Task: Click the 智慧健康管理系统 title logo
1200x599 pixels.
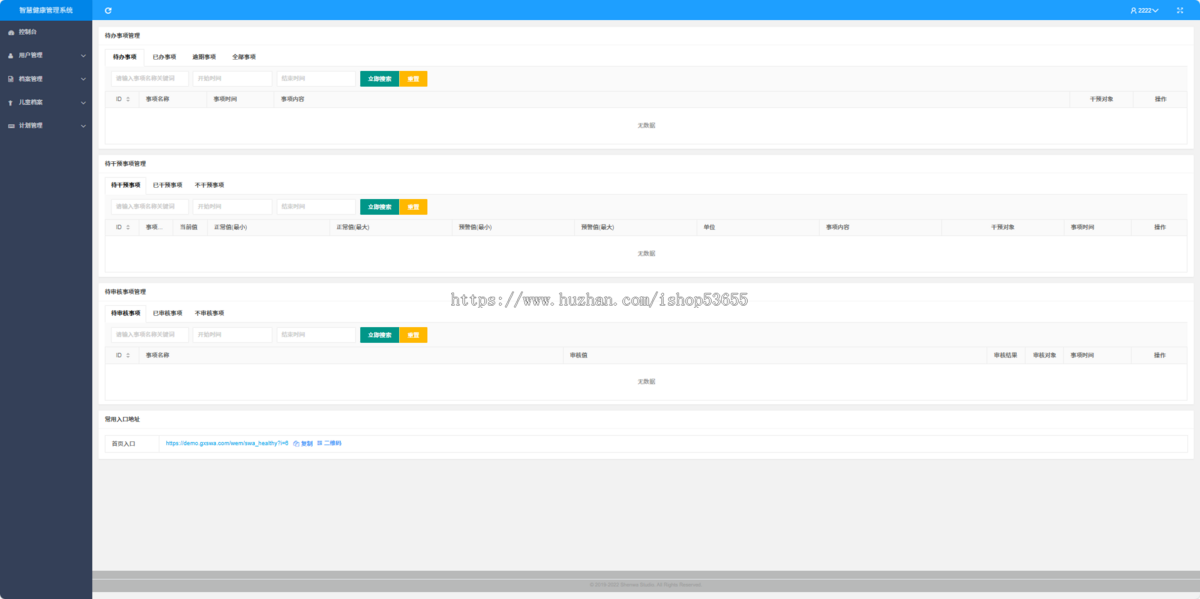Action: point(46,10)
